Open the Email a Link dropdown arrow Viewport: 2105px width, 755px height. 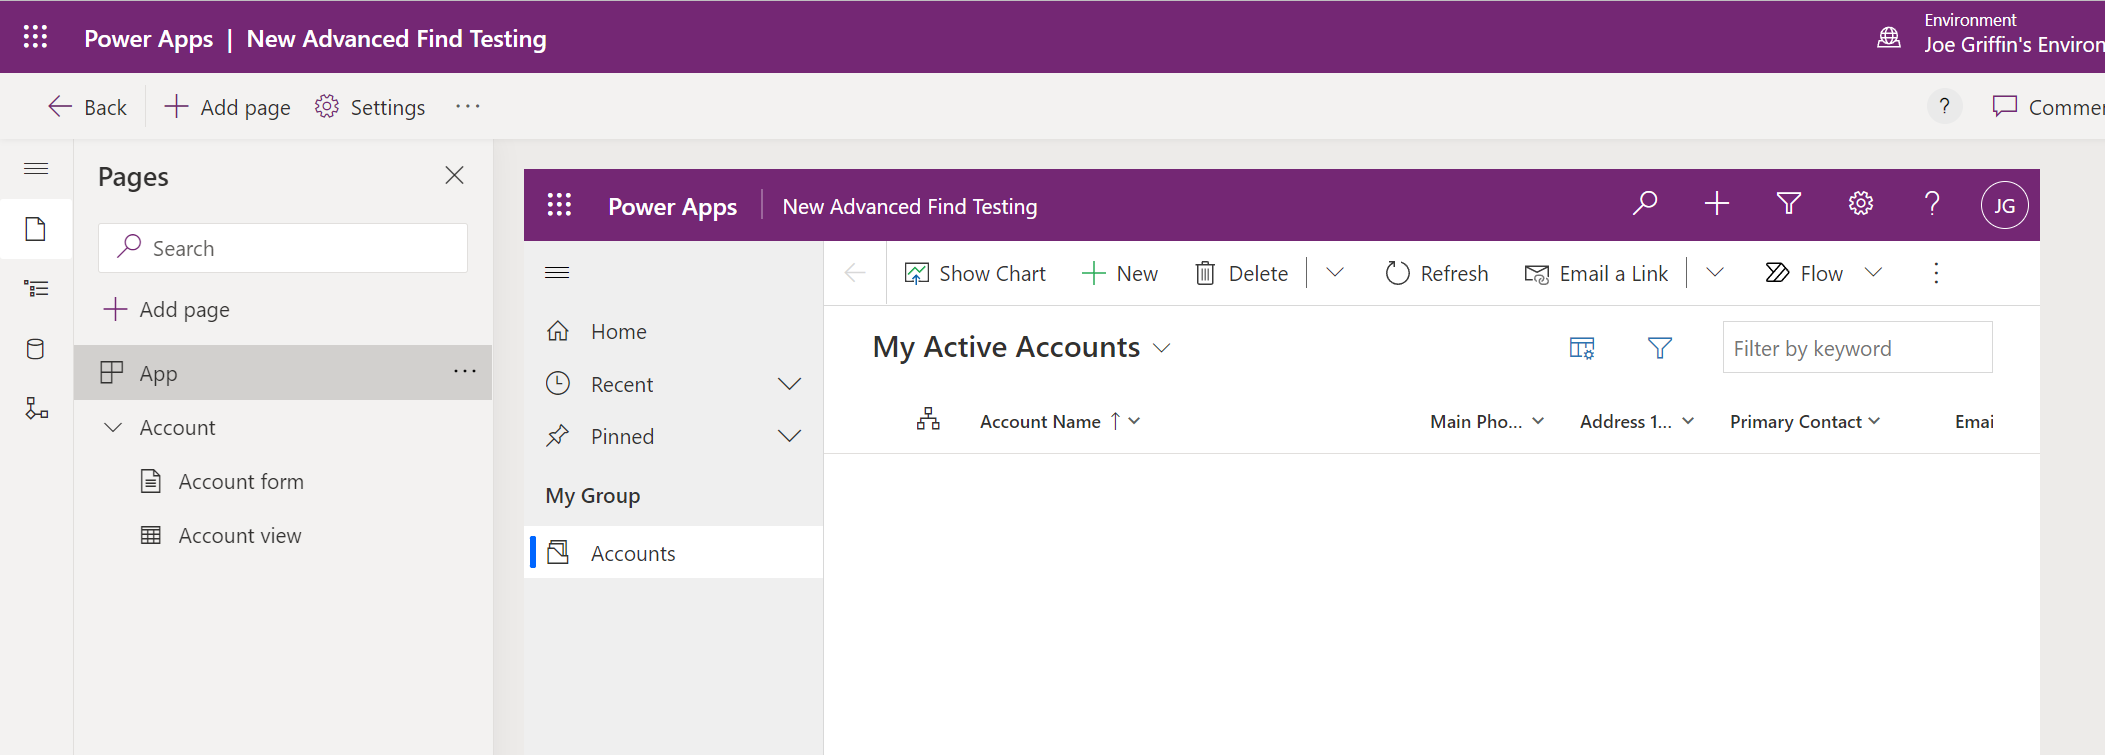[1715, 272]
